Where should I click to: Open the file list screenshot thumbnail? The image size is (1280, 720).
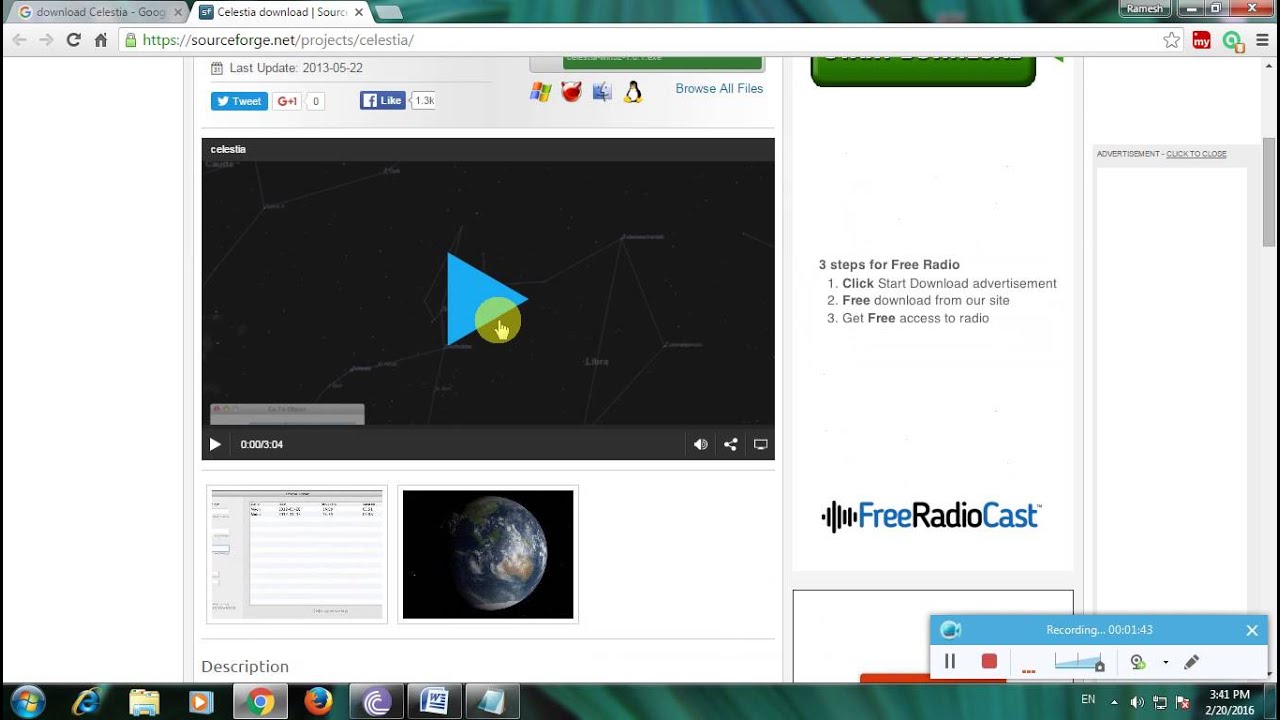[x=297, y=554]
